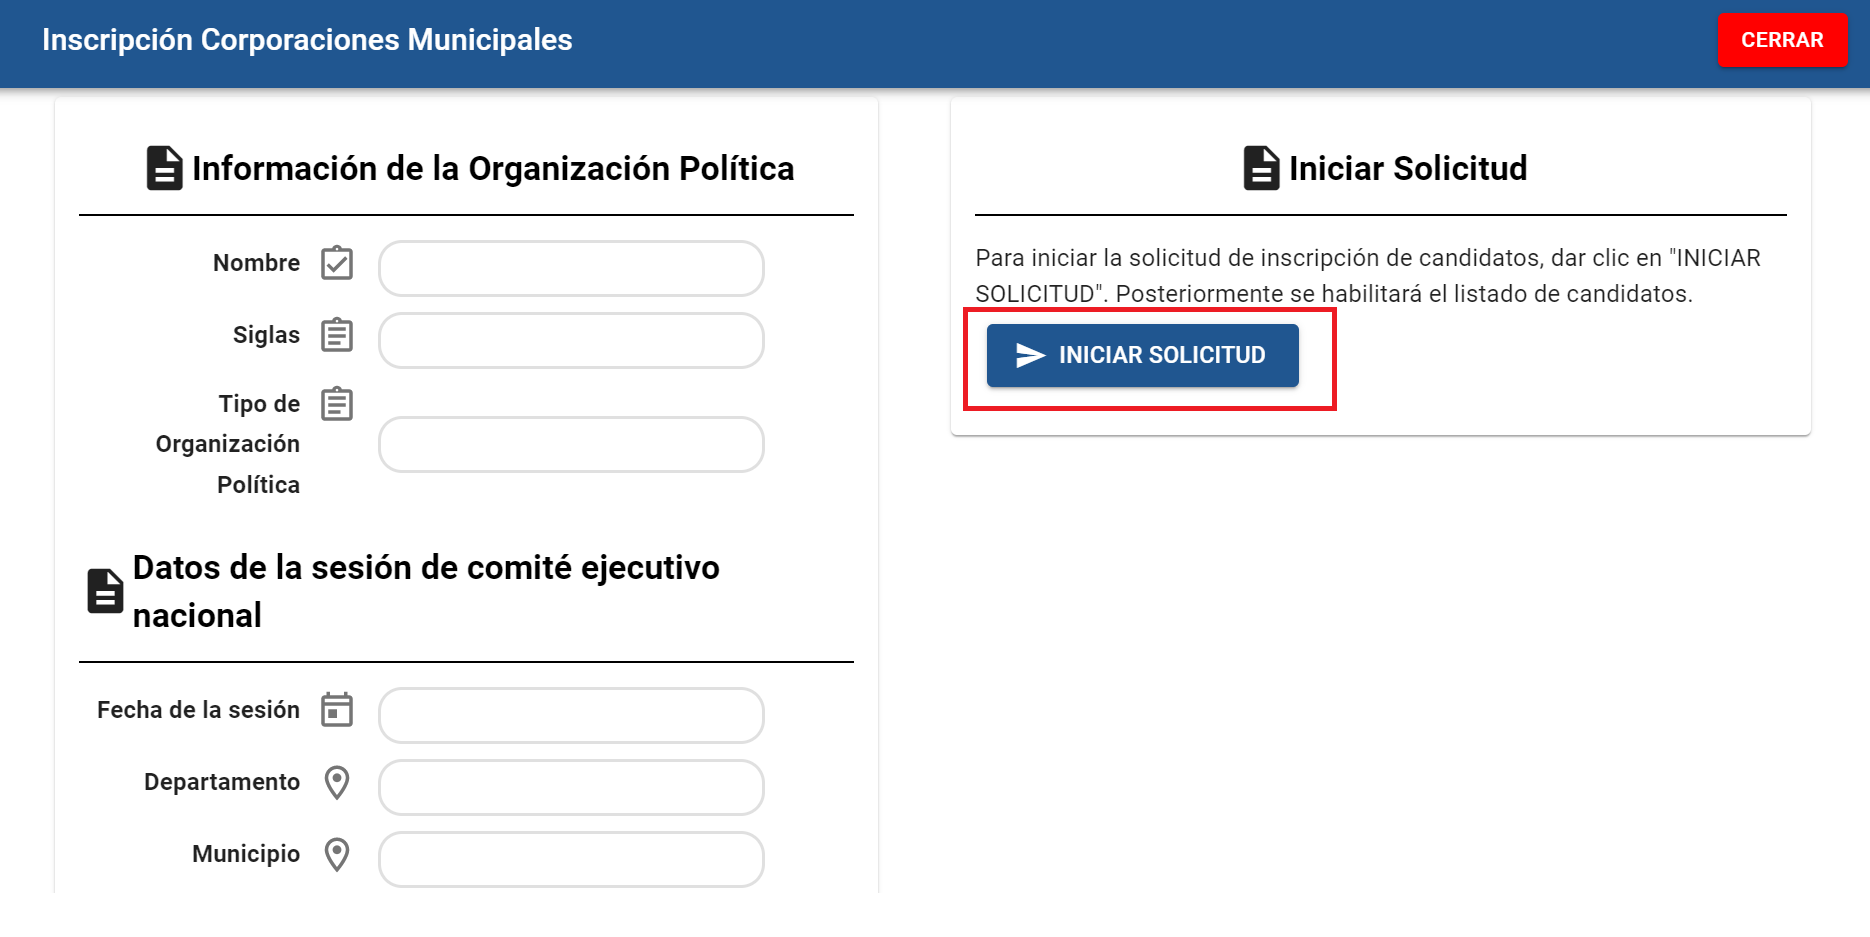The width and height of the screenshot is (1870, 937).
Task: Close the form with the CERRAR button
Action: pos(1782,40)
